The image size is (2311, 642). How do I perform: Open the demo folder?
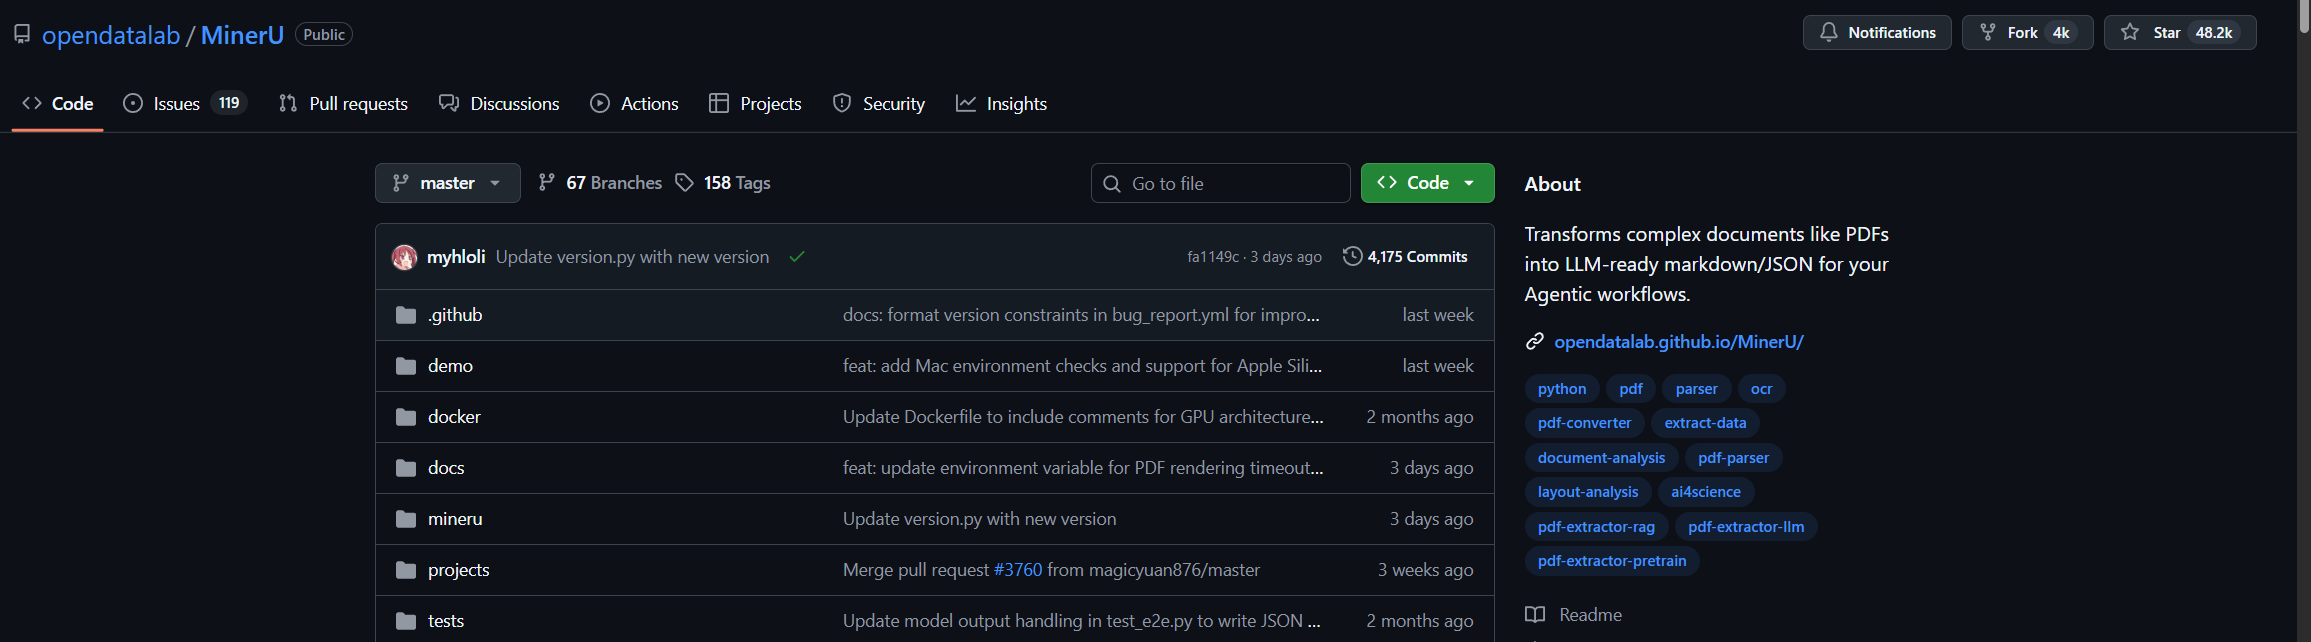point(450,366)
